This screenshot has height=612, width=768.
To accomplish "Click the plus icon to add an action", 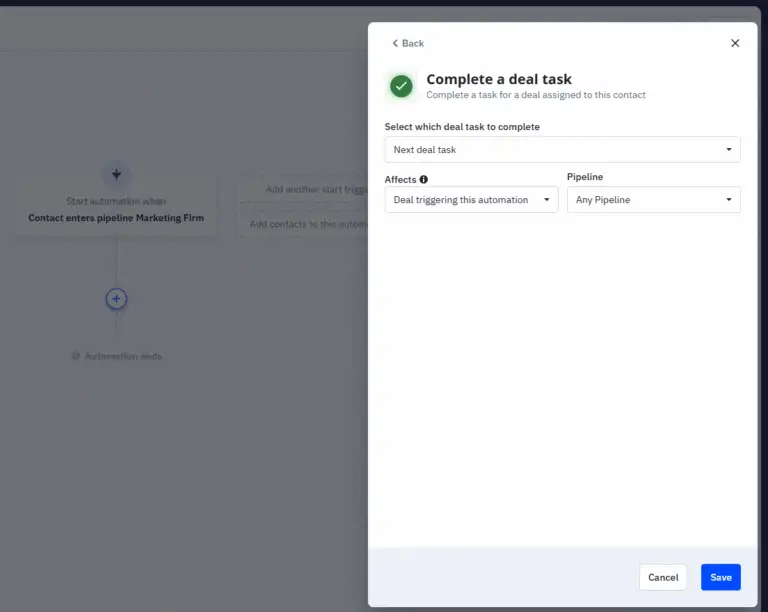I will [117, 299].
